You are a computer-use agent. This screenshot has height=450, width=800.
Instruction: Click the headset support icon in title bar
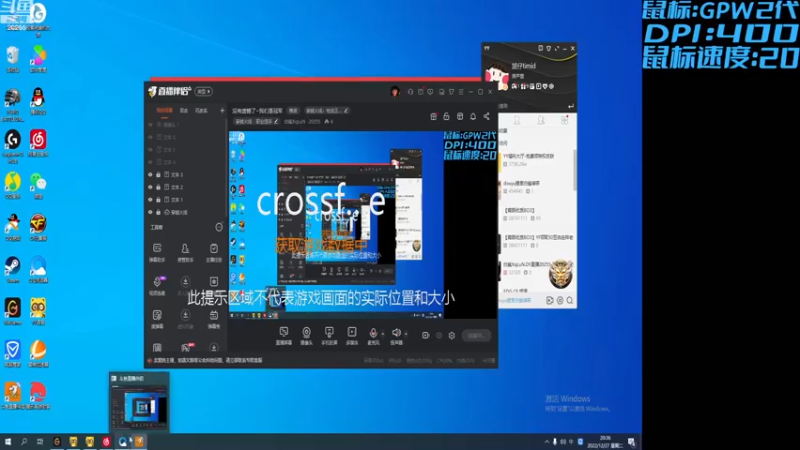(x=410, y=92)
